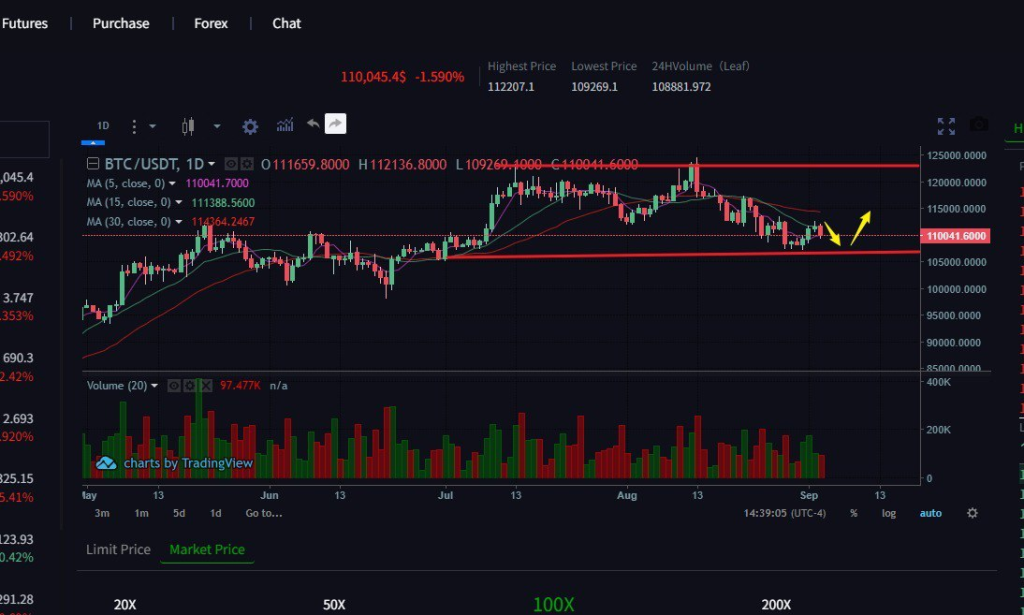Open axis settings gear at bottom right
Image resolution: width=1024 pixels, height=615 pixels.
coord(972,513)
